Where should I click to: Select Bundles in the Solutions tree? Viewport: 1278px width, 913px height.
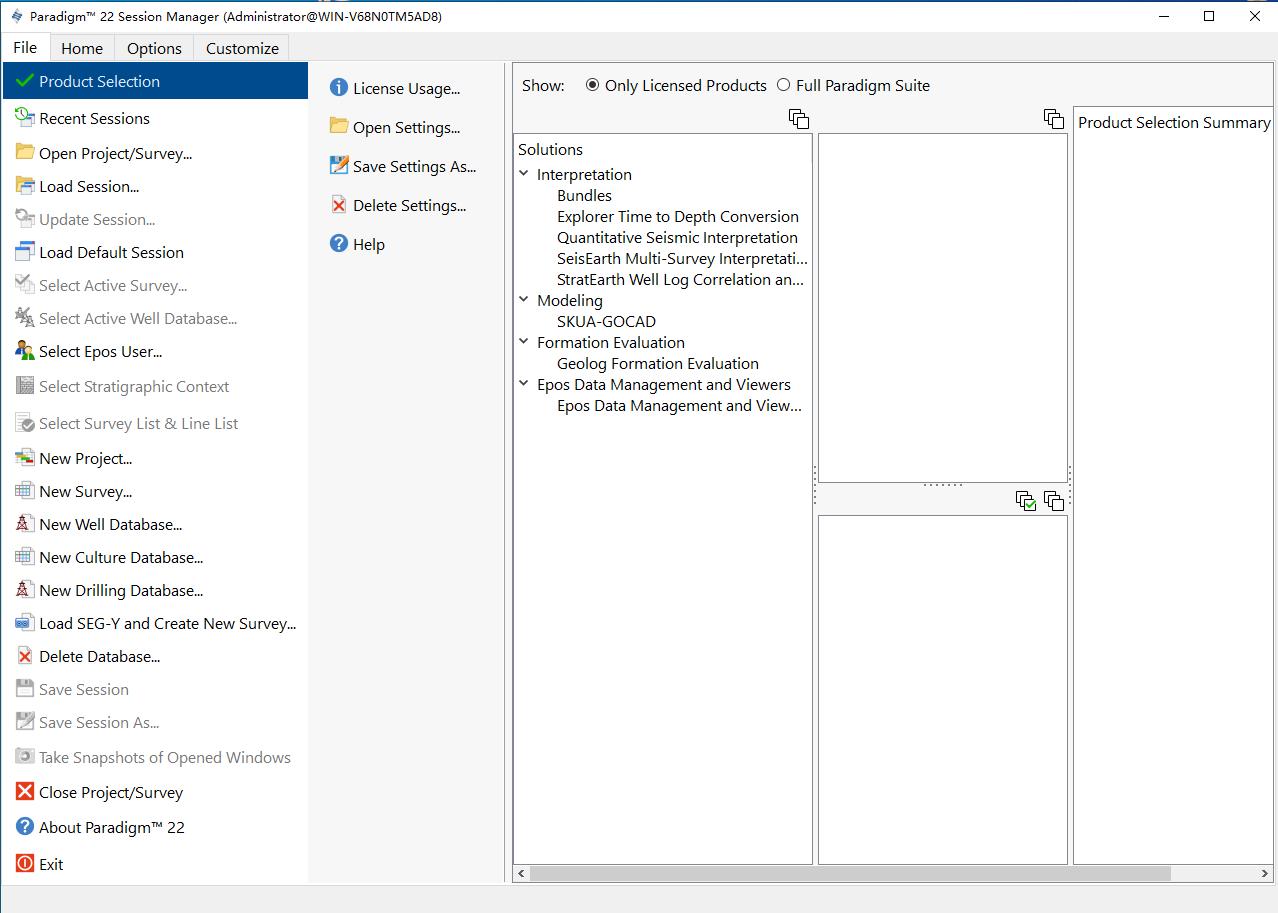(584, 195)
